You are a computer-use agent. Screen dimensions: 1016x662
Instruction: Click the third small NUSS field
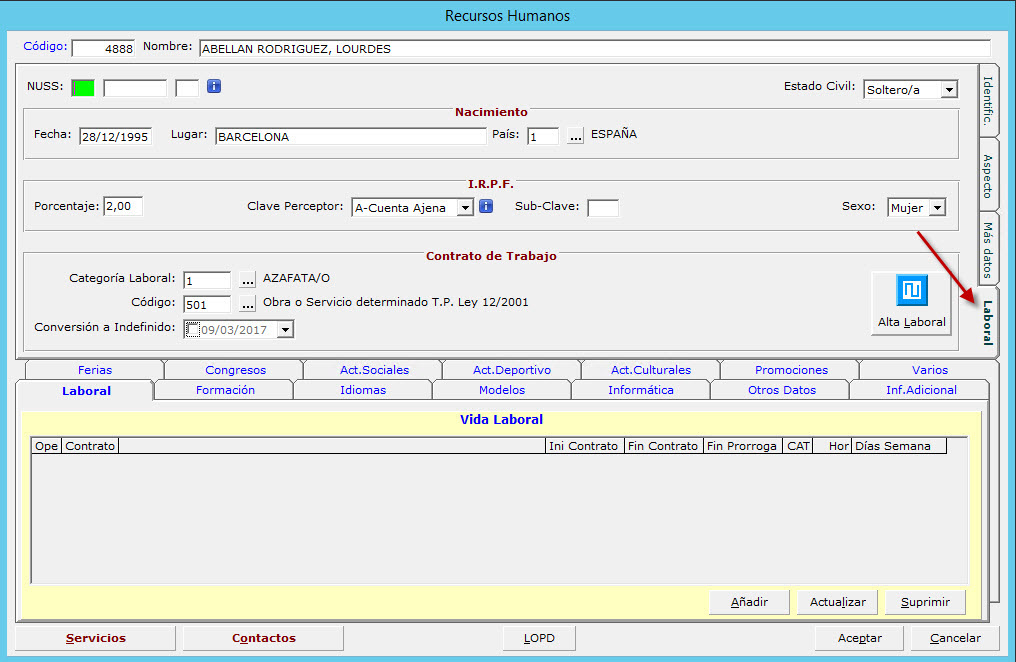(x=187, y=88)
